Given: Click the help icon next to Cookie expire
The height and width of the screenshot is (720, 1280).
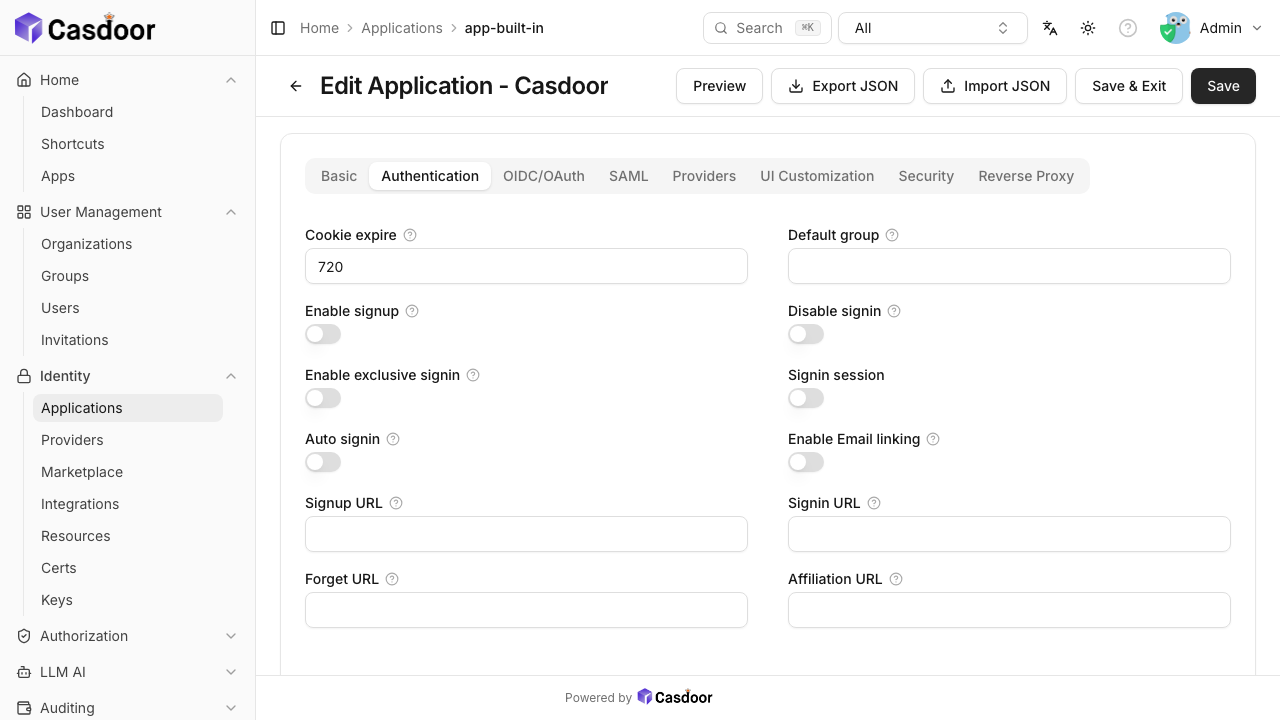Looking at the screenshot, I should 410,235.
